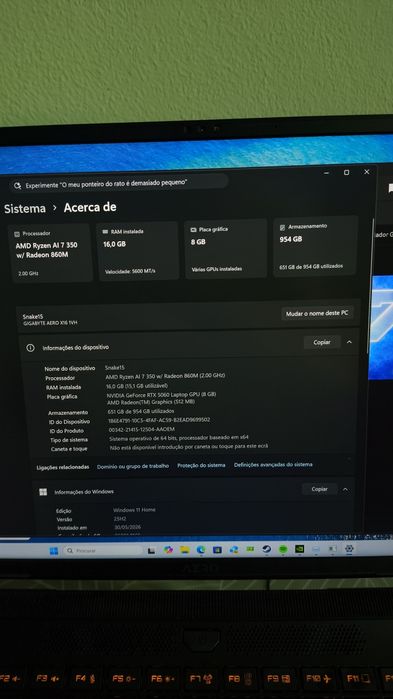This screenshot has width=393, height=699.
Task: Open Domínio ou grupo de trabalho link
Action: 133,466
